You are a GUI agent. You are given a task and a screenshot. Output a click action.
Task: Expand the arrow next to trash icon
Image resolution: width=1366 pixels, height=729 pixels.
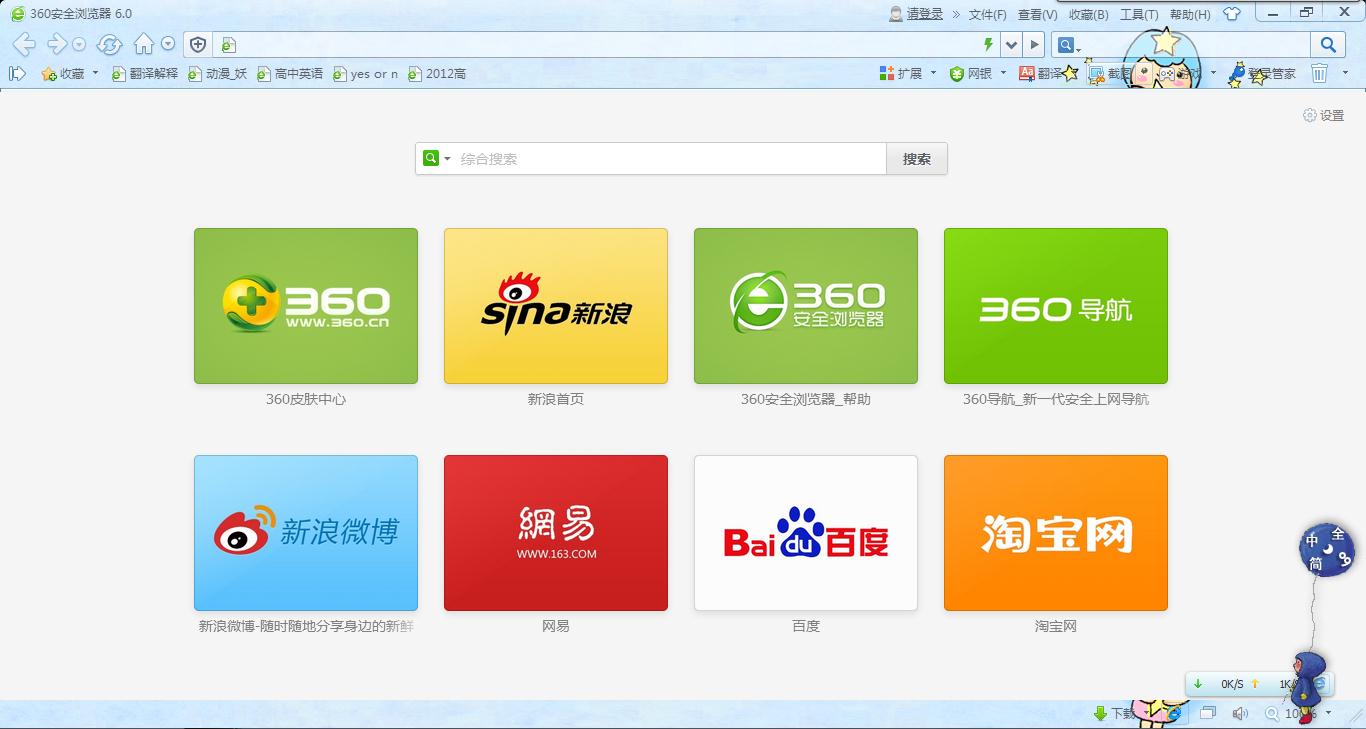click(x=1345, y=73)
